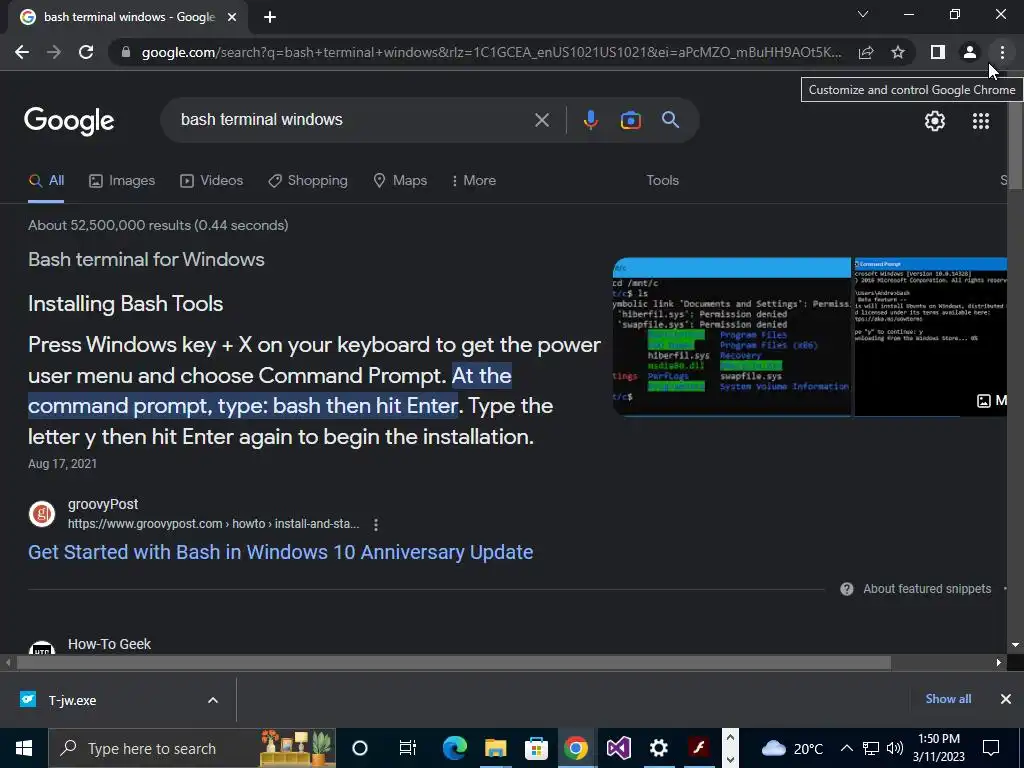
Task: Click the taskbar 'Type here to search' box
Action: tap(192, 748)
